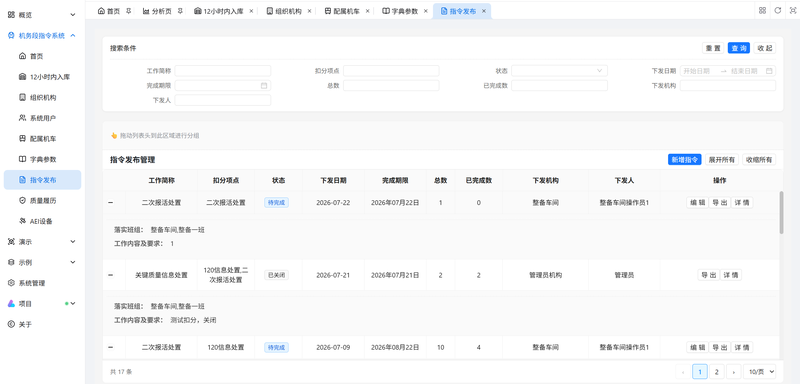Switch to the 配属机车 tab
This screenshot has width=800, height=384.
pyautogui.click(x=342, y=11)
